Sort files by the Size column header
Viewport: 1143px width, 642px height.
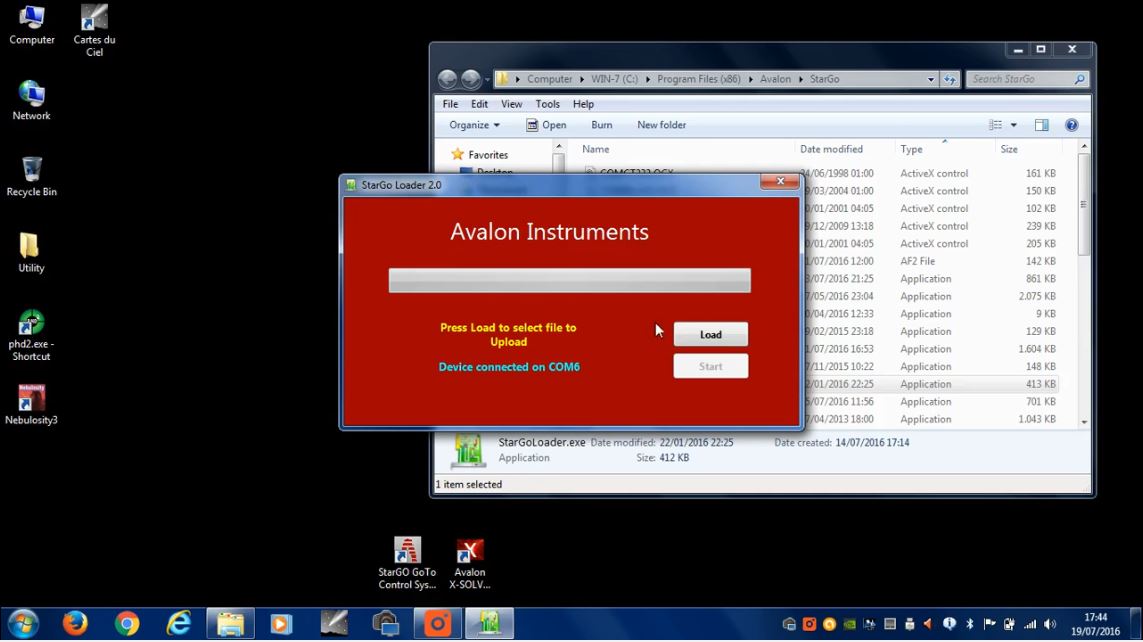click(1009, 149)
